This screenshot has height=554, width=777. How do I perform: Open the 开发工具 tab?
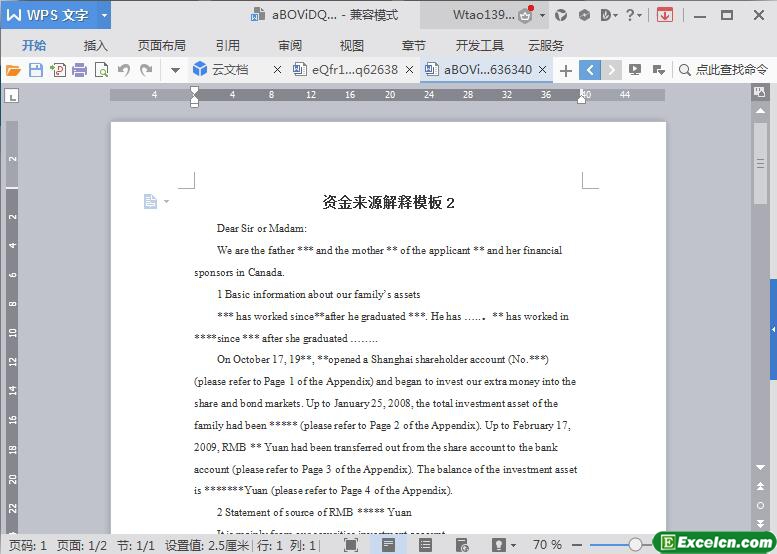point(480,46)
